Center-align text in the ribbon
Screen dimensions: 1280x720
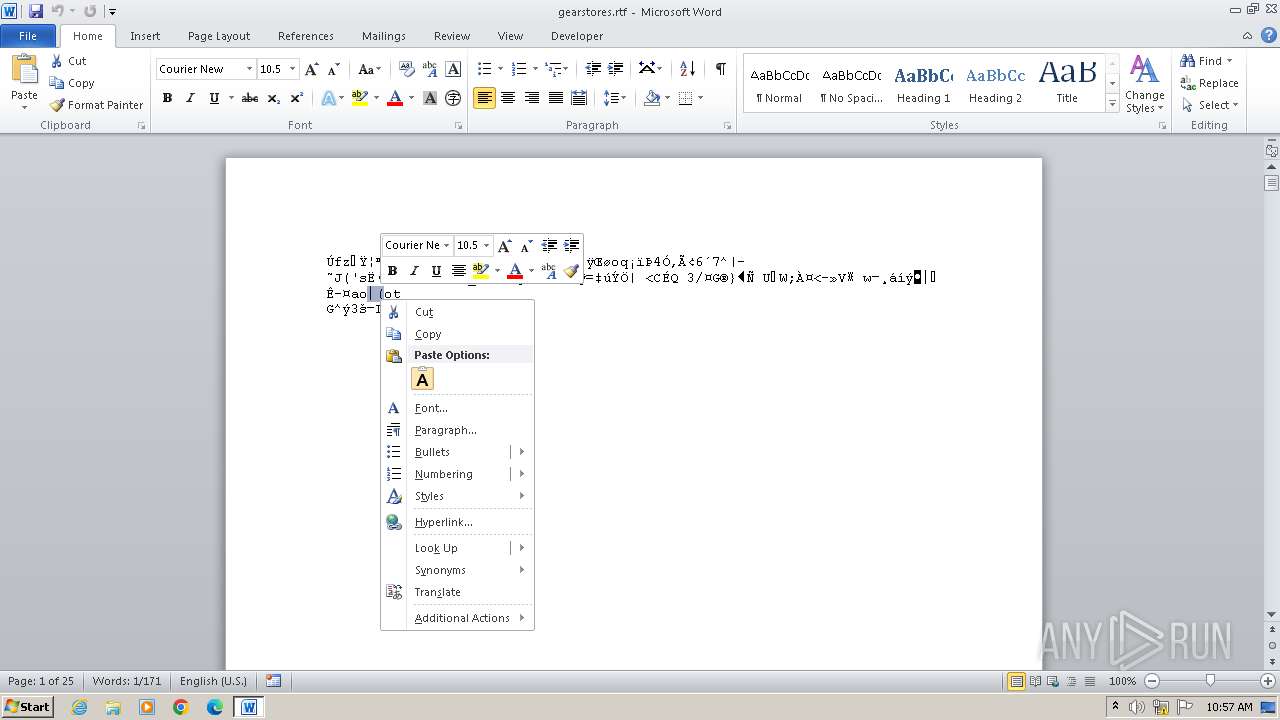pyautogui.click(x=508, y=98)
